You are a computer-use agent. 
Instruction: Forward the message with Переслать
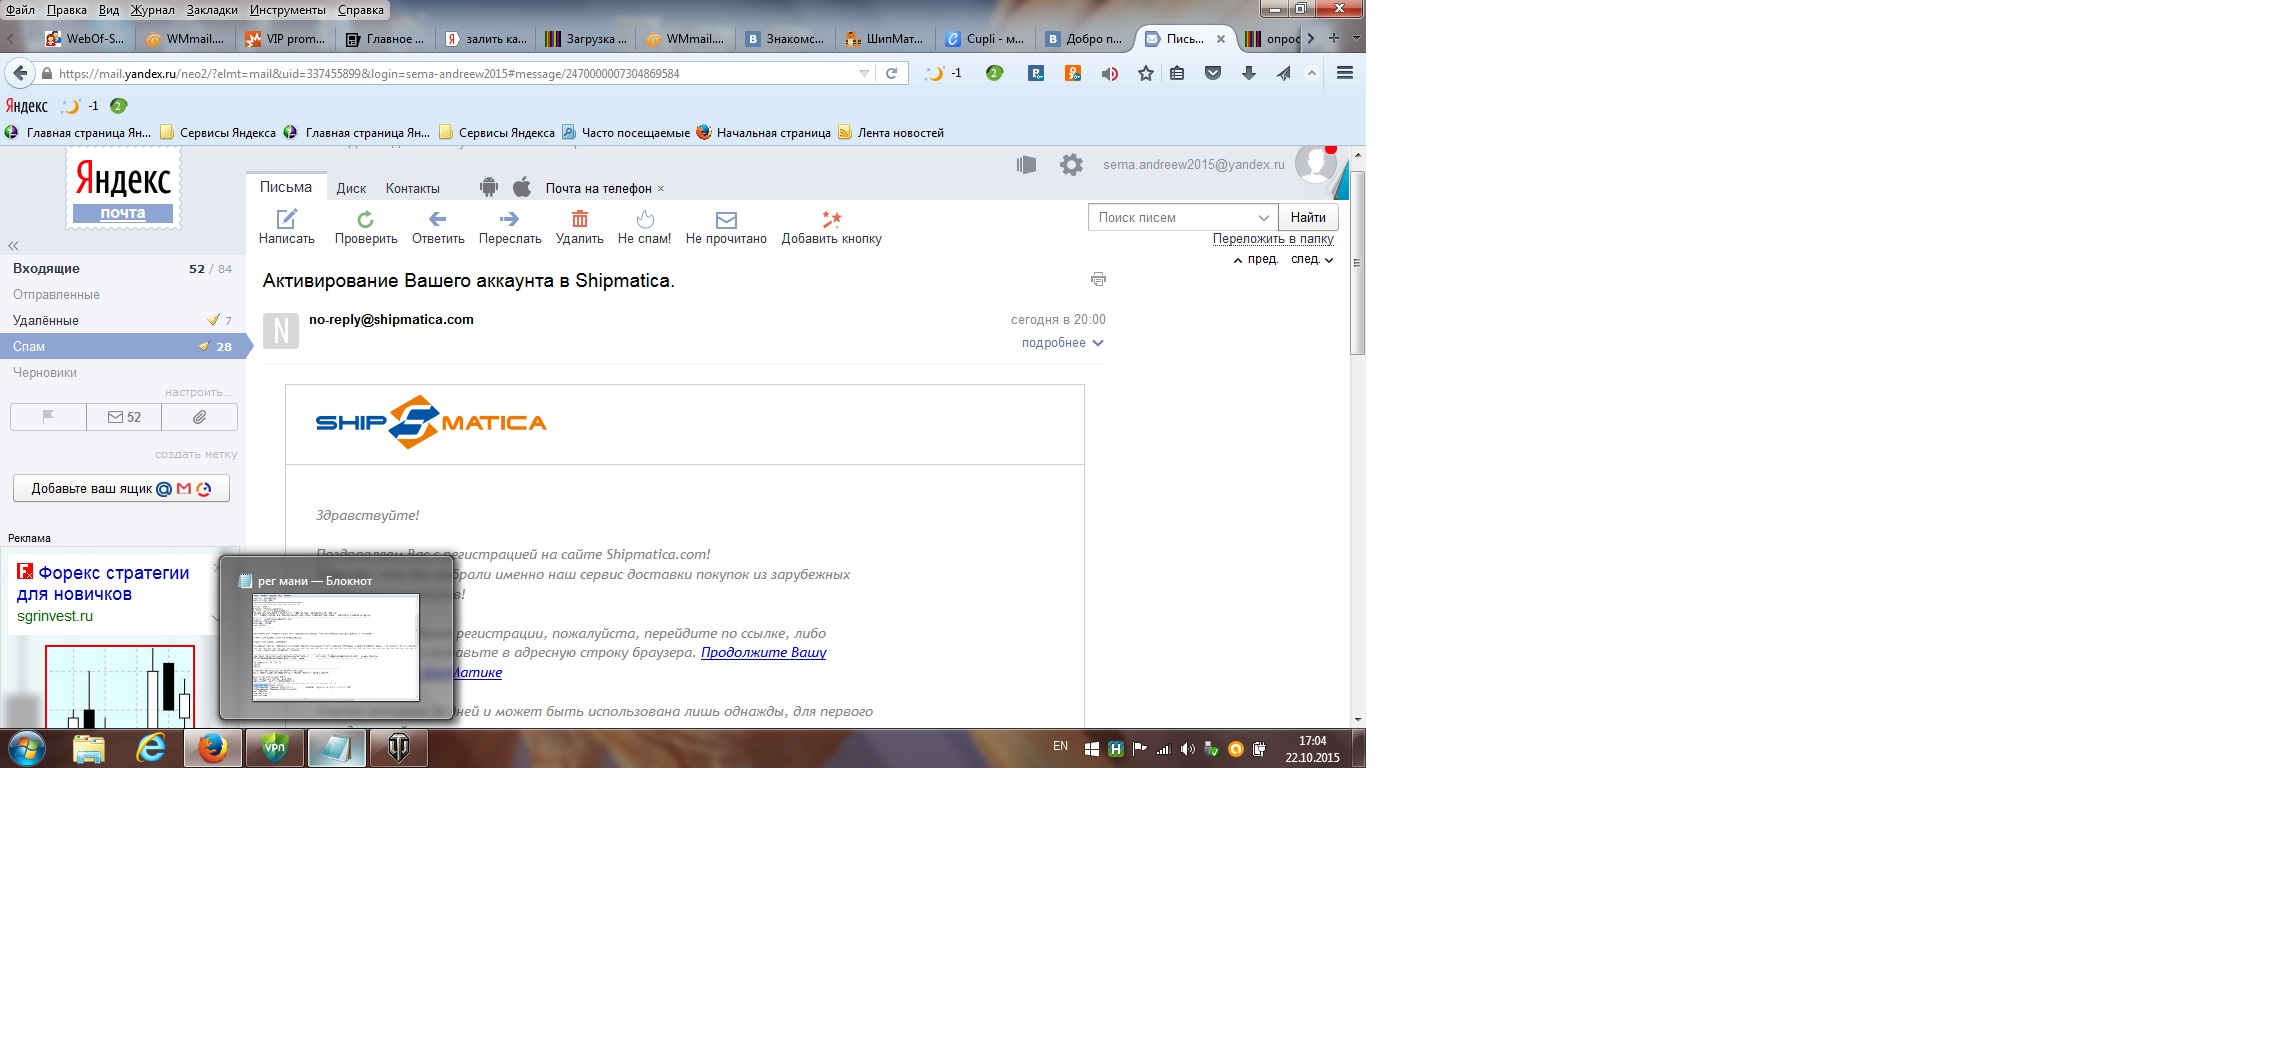(x=510, y=227)
